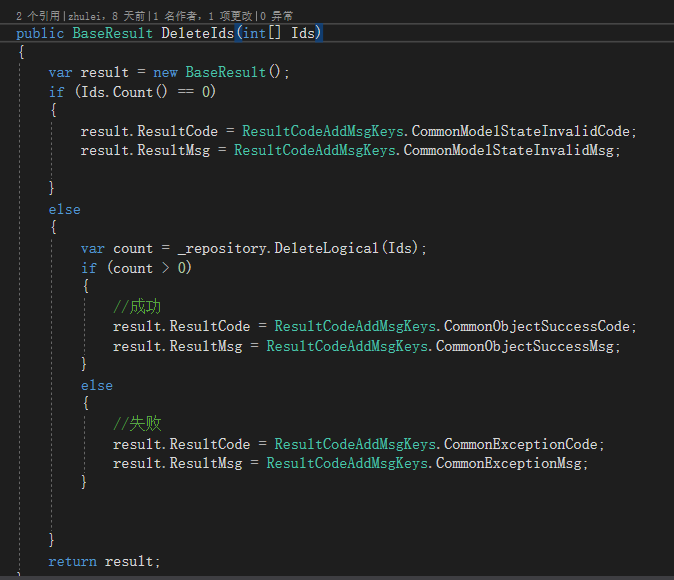Click ResultCodeAddMsgKeys on the CommonObjectSuccessCode line
This screenshot has height=580, width=674.
tap(355, 326)
